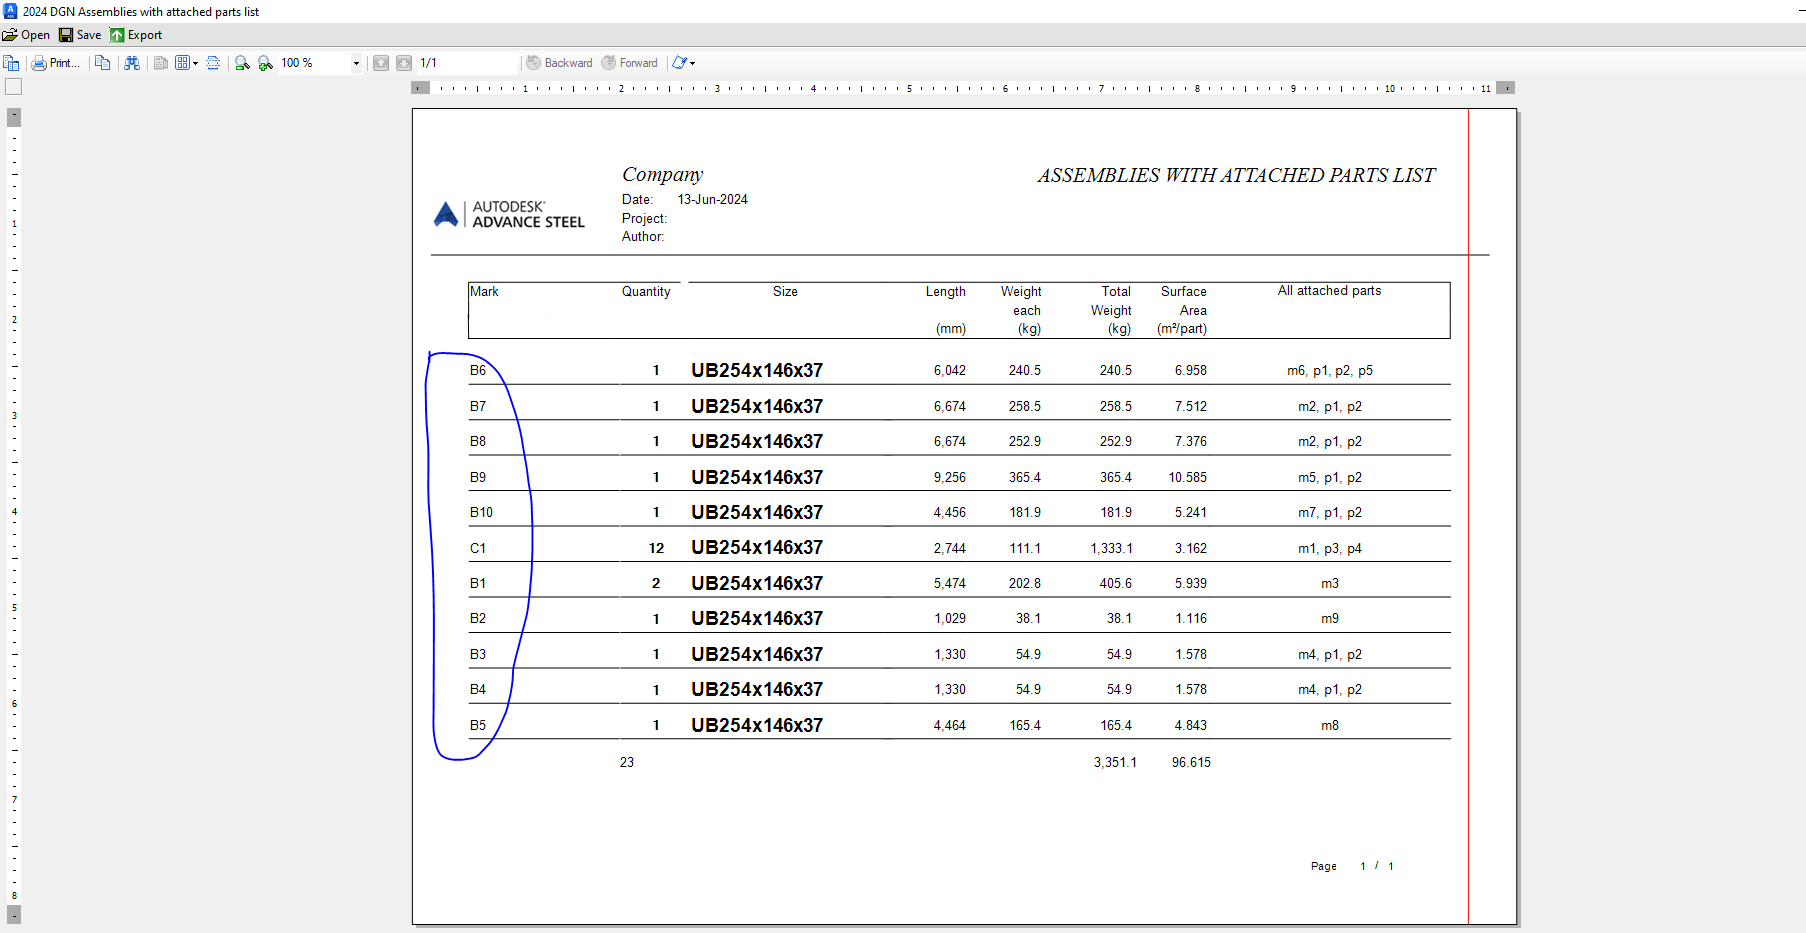
Task: Go to next page with down arrow
Action: (404, 62)
